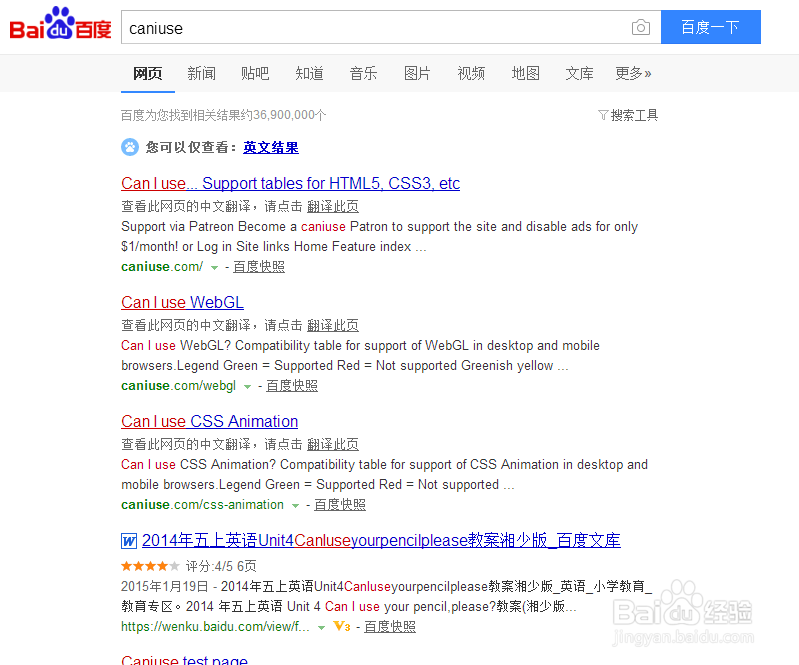799x665 pixels.
Task: Open 百度快照 for wenku.baidu.com result
Action: point(390,627)
